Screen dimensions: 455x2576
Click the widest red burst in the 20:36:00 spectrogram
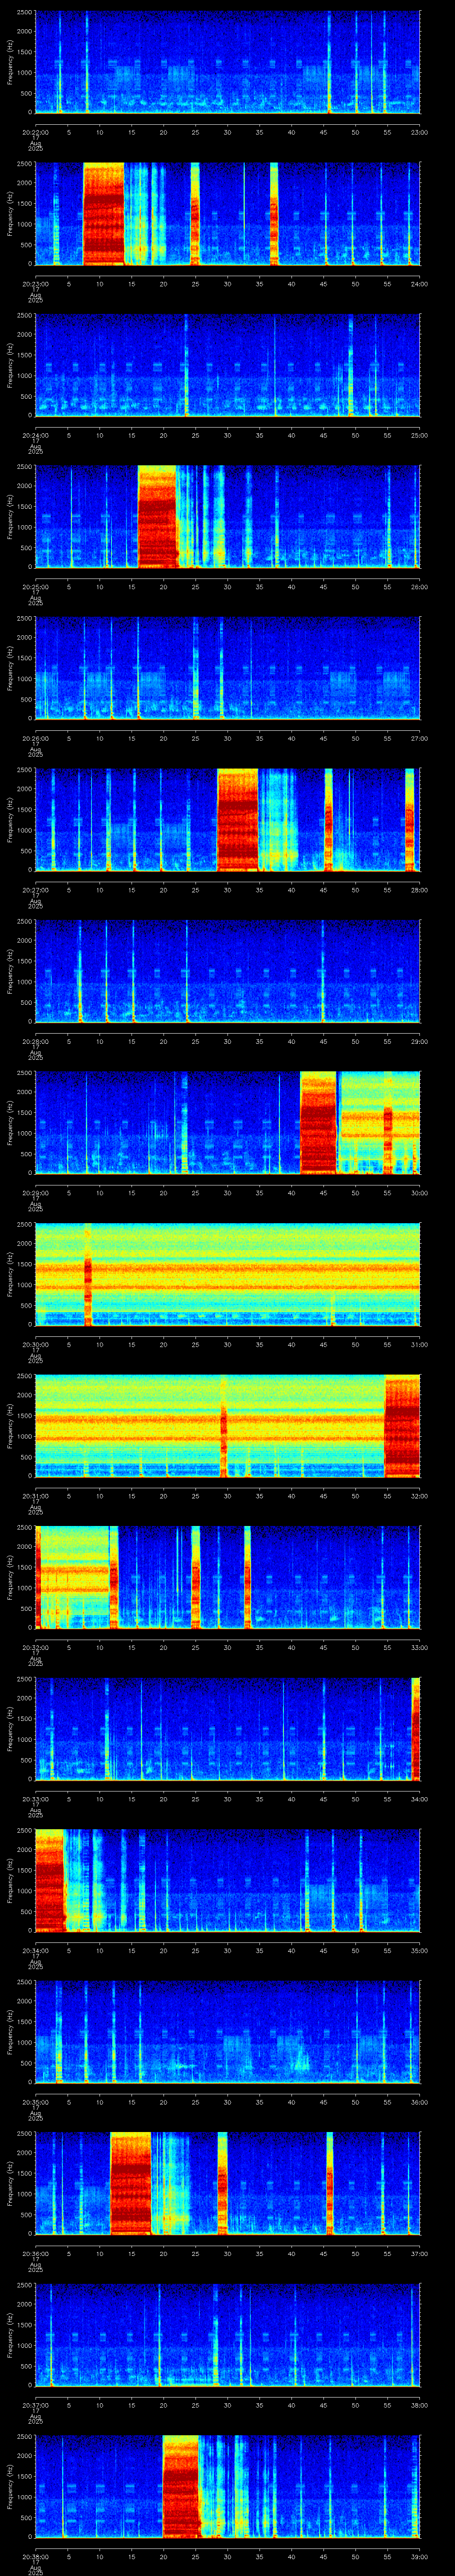[131, 2183]
